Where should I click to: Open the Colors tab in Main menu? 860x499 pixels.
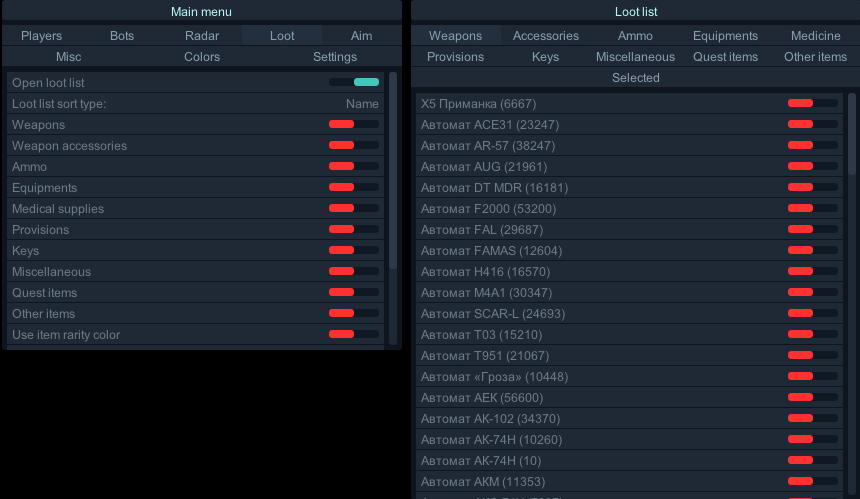click(x=202, y=56)
